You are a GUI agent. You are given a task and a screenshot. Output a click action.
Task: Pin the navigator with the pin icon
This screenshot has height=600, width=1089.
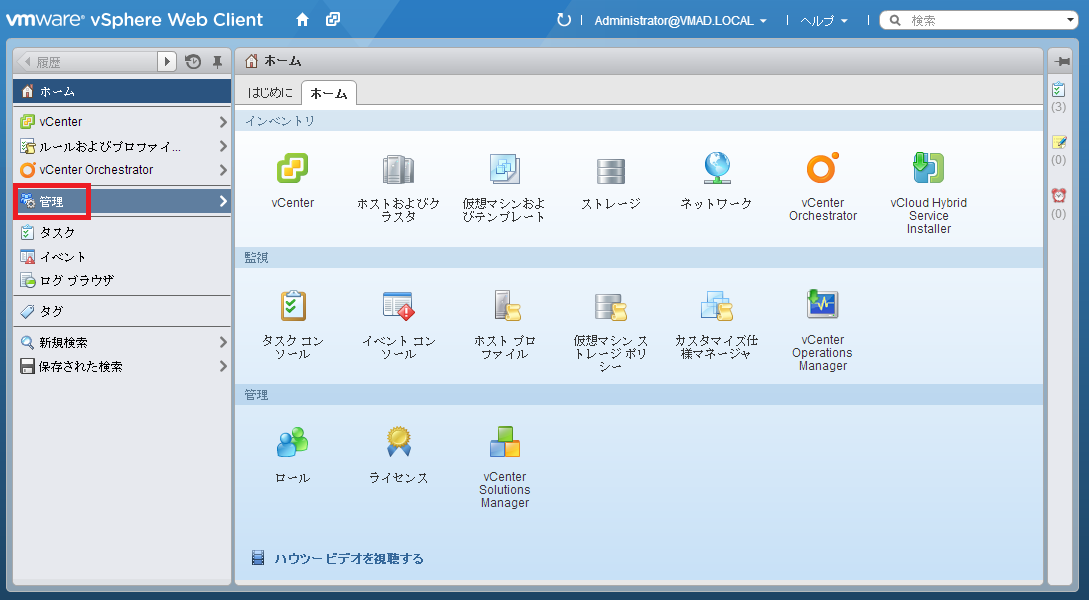[217, 62]
